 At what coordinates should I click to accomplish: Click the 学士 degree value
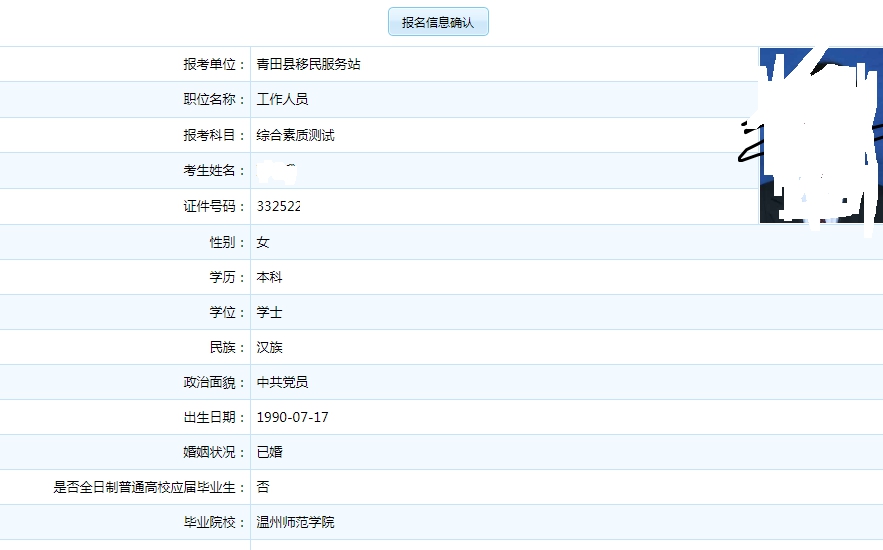269,312
